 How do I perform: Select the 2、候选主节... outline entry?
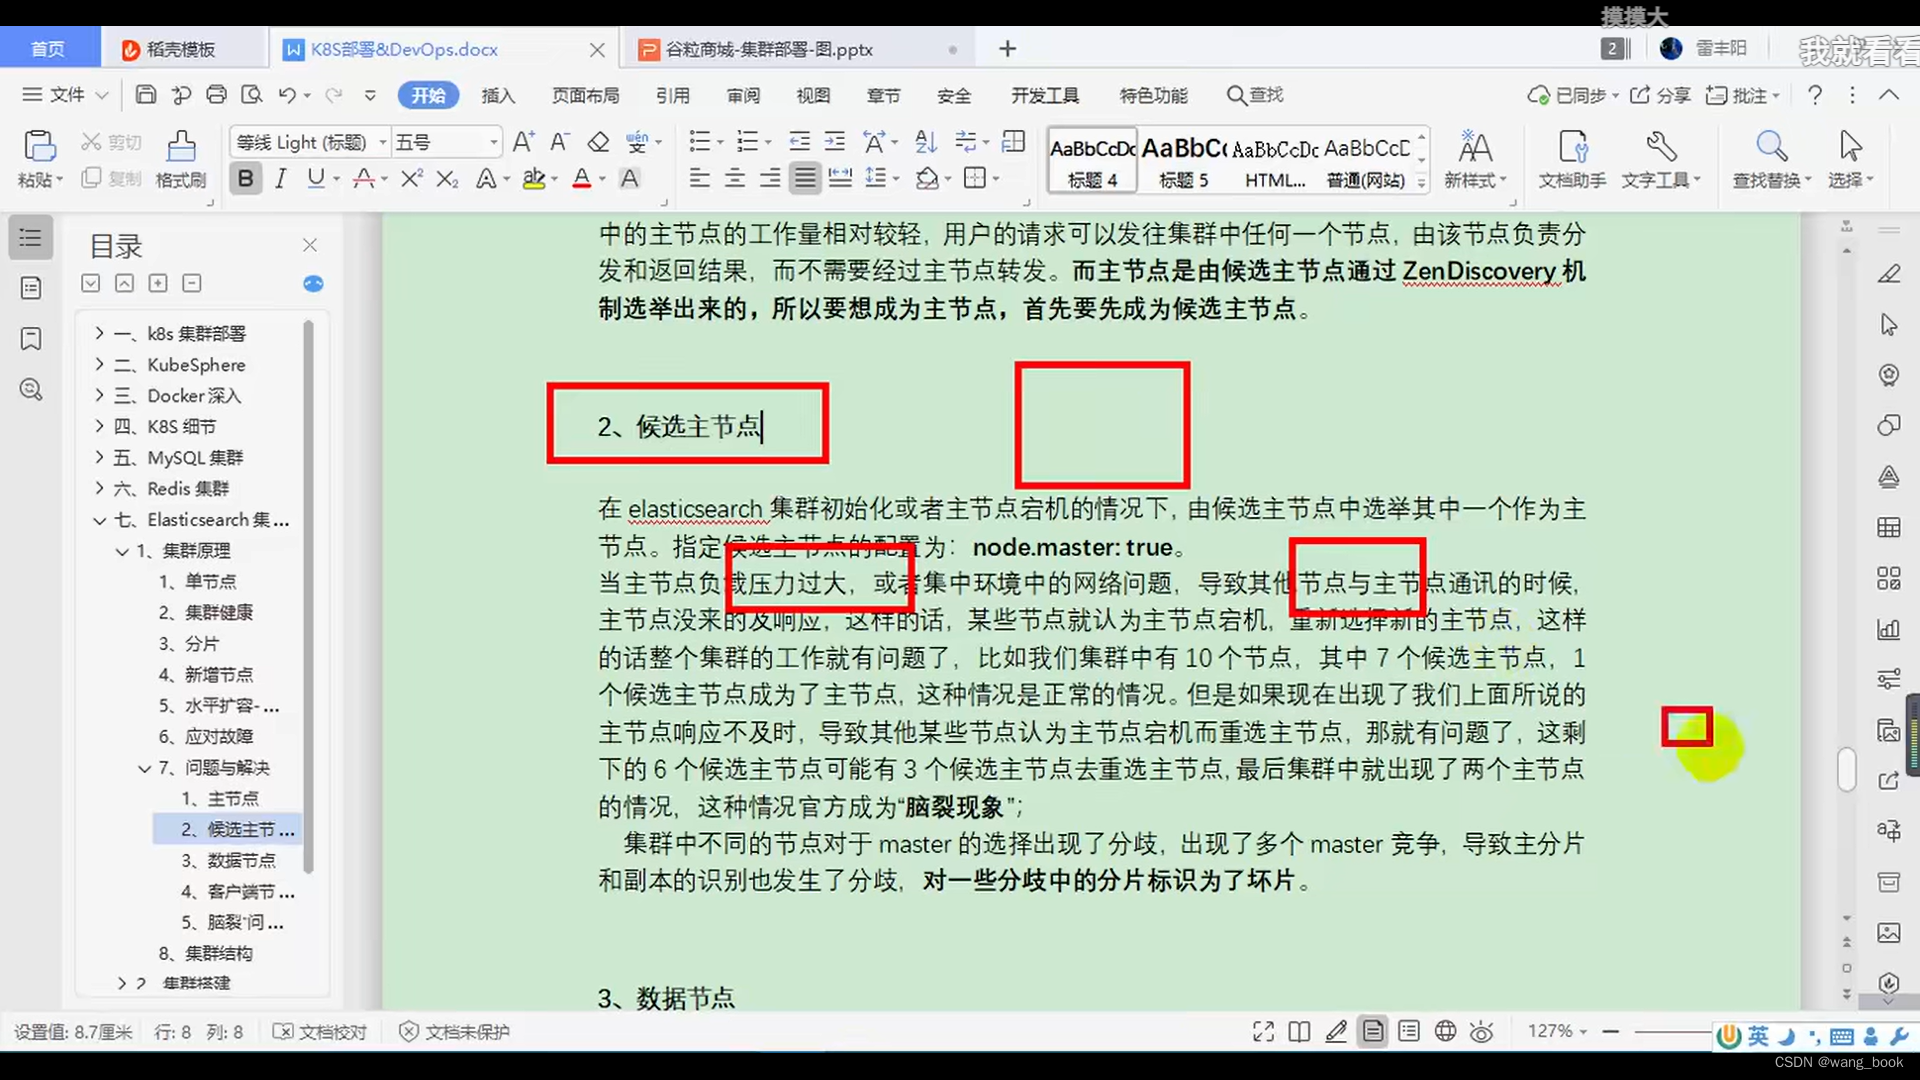[x=235, y=829]
